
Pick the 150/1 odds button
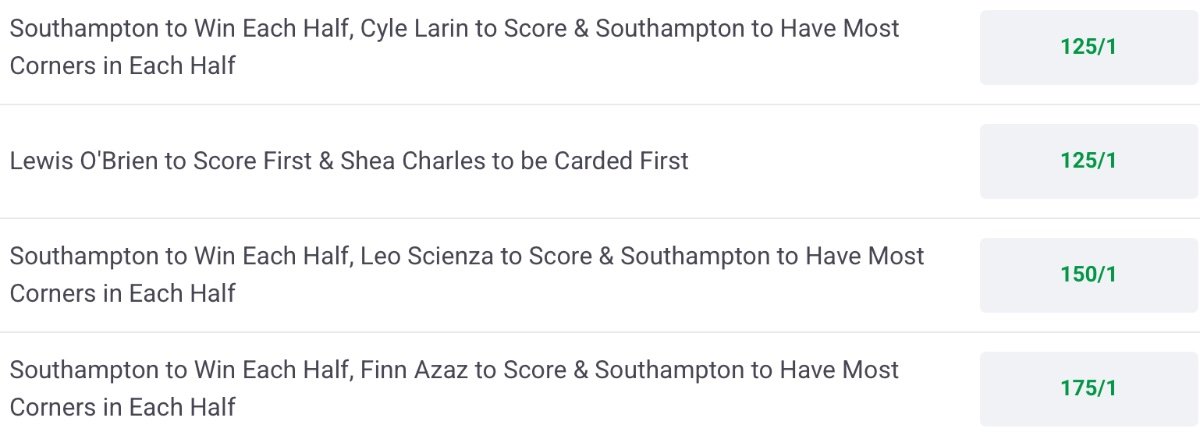click(1088, 275)
